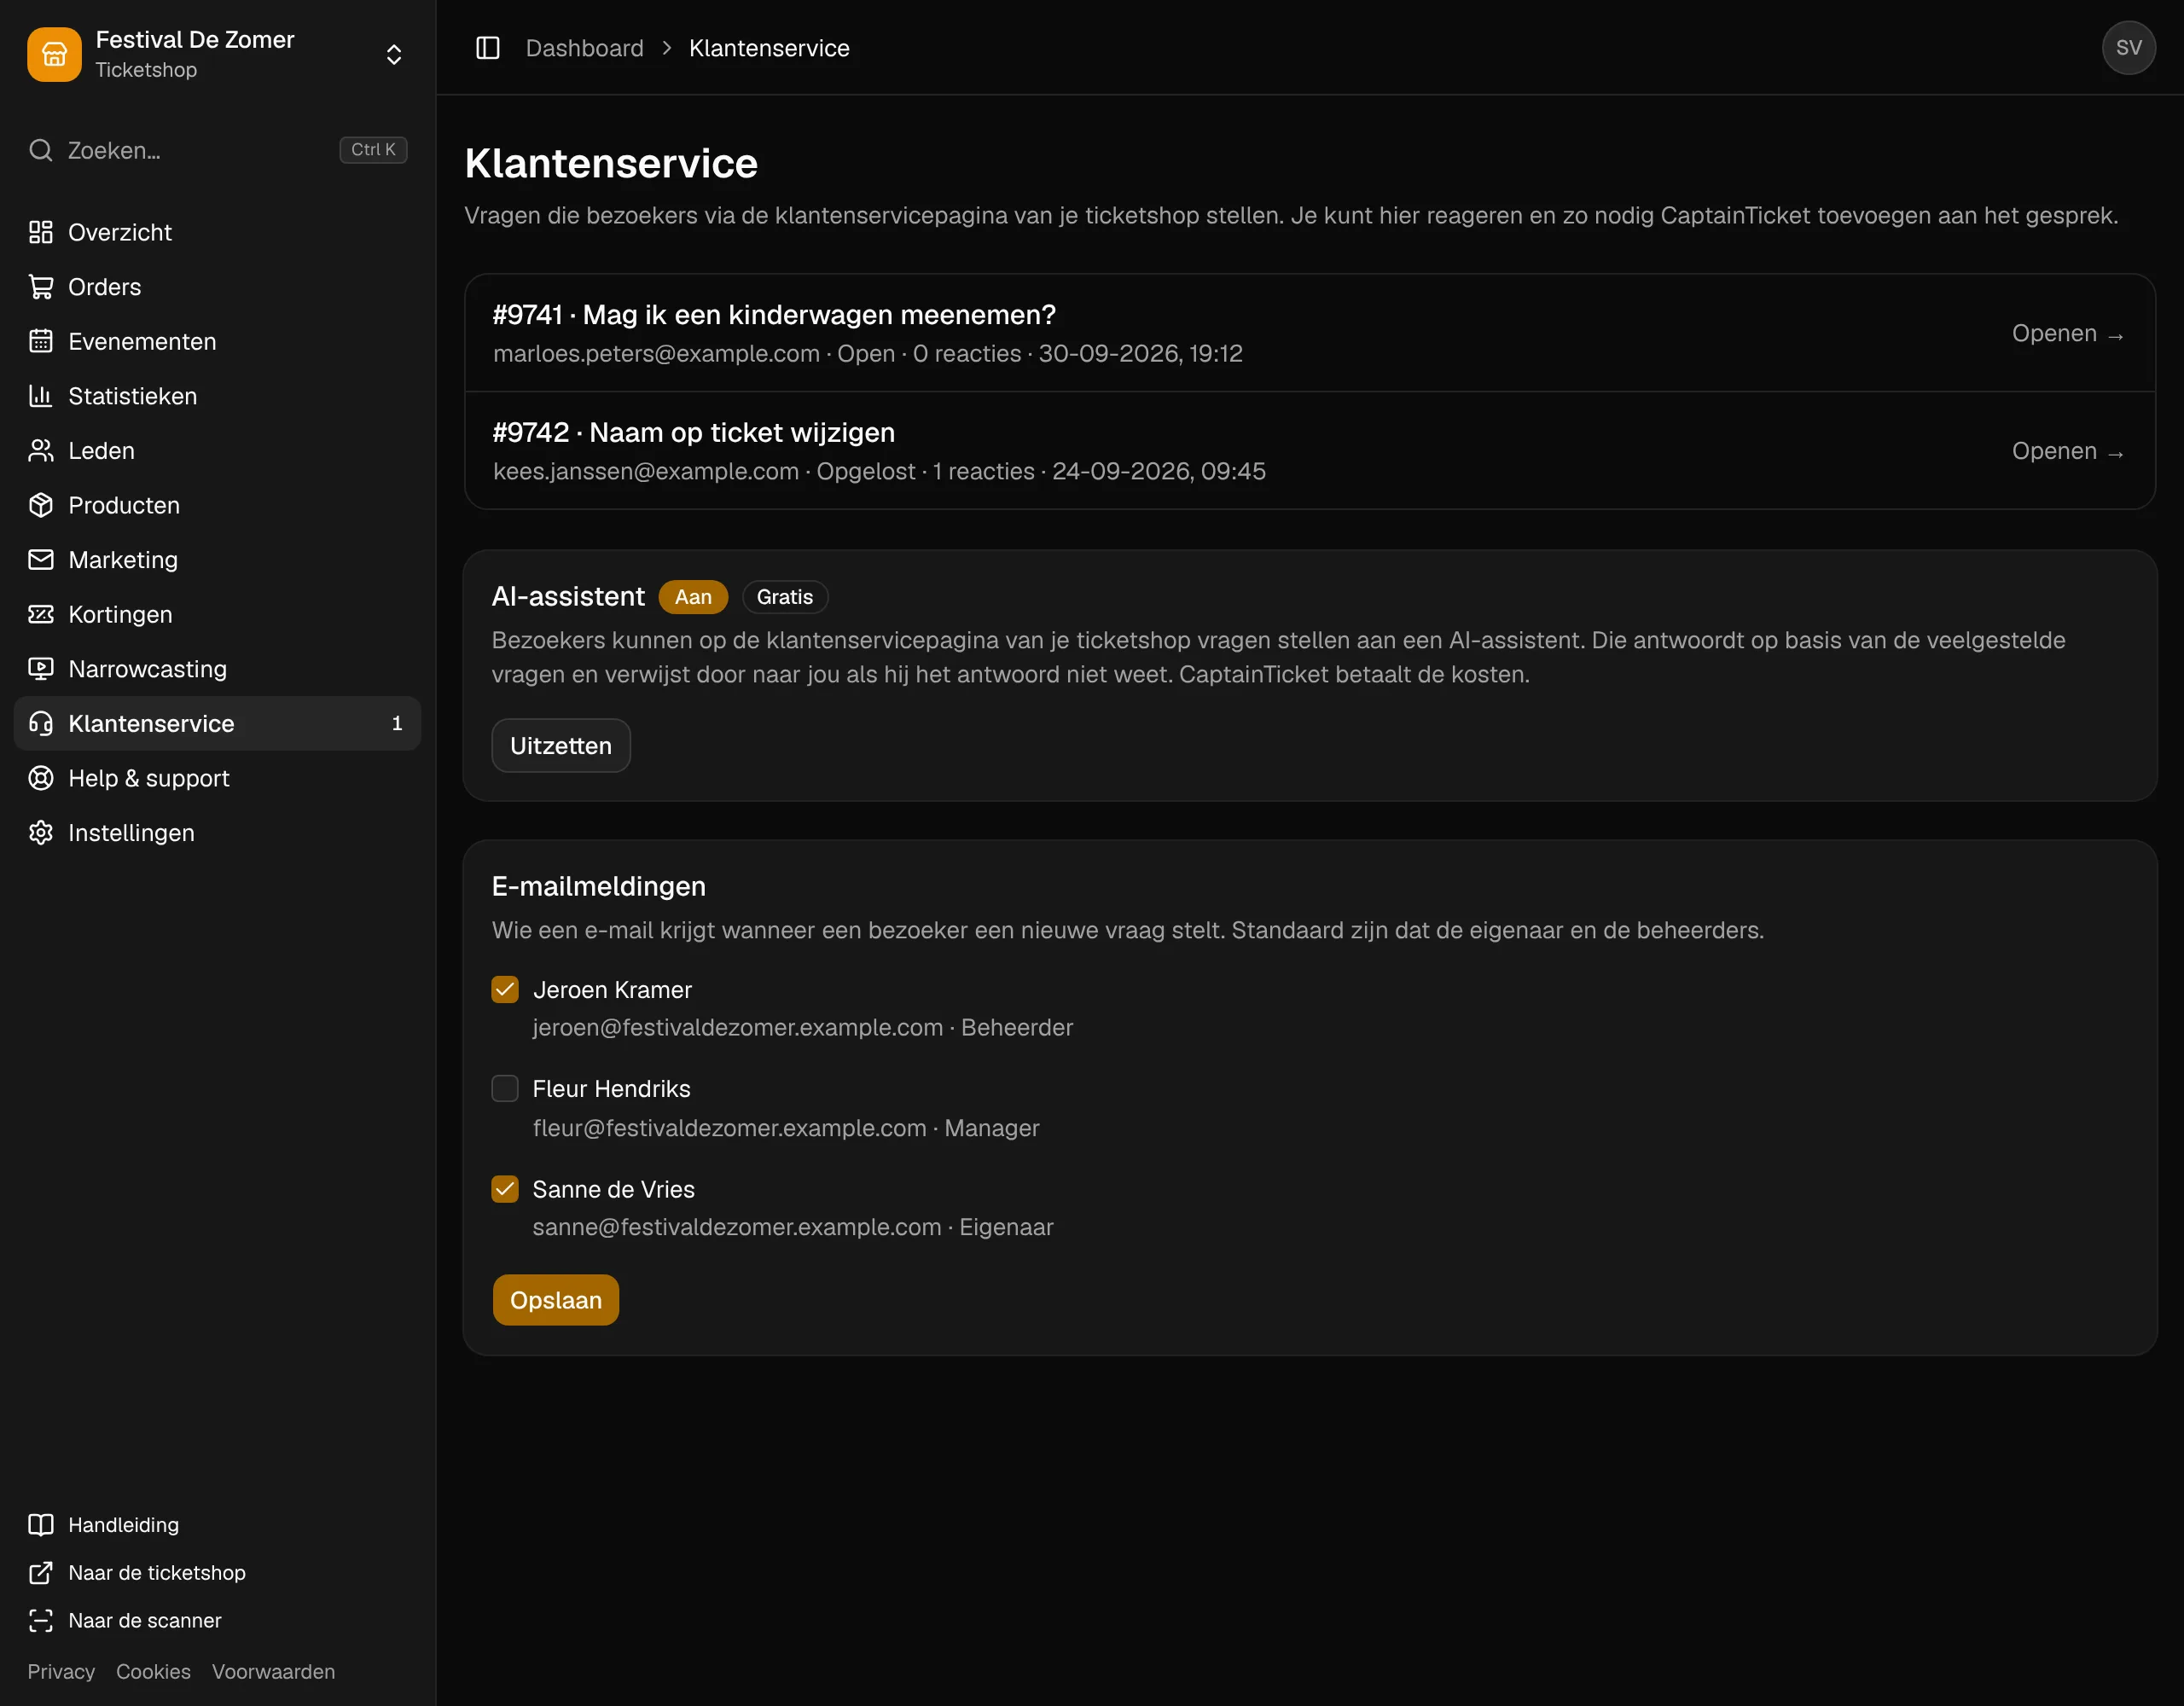Click the ticket title 'Mag ik een kinderwagen meenemen?'
The height and width of the screenshot is (1706, 2184).
pos(819,315)
